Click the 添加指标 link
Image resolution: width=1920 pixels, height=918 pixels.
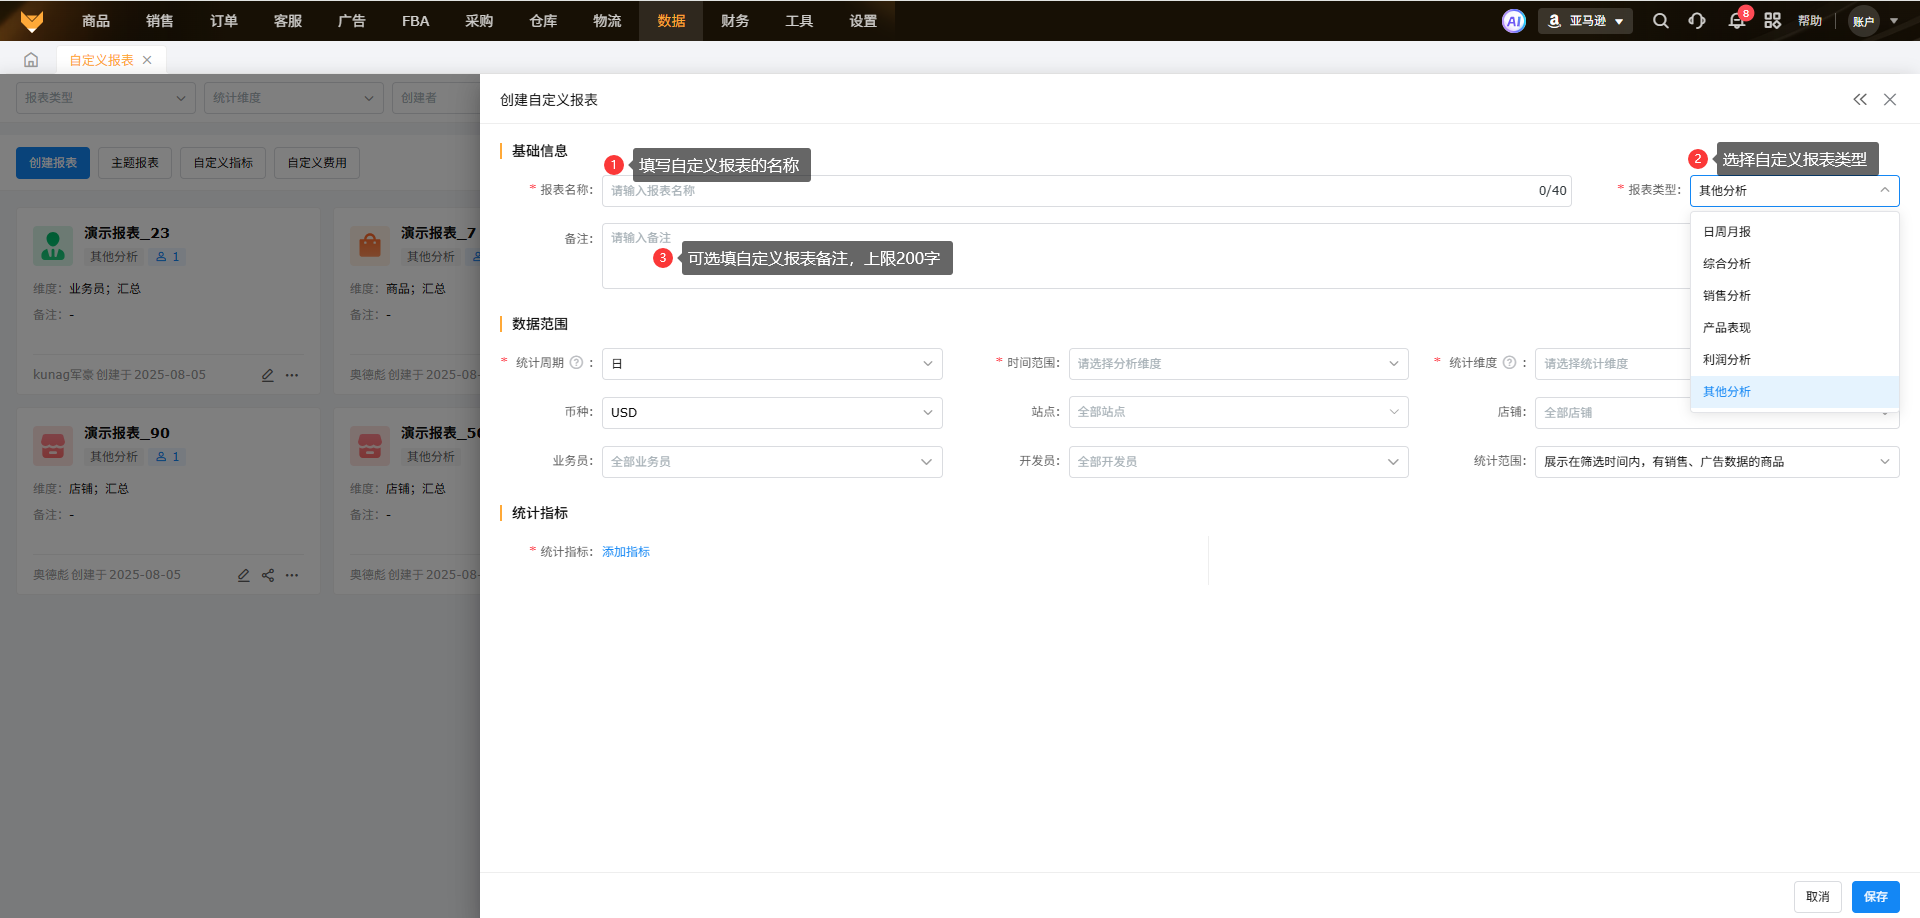[626, 552]
